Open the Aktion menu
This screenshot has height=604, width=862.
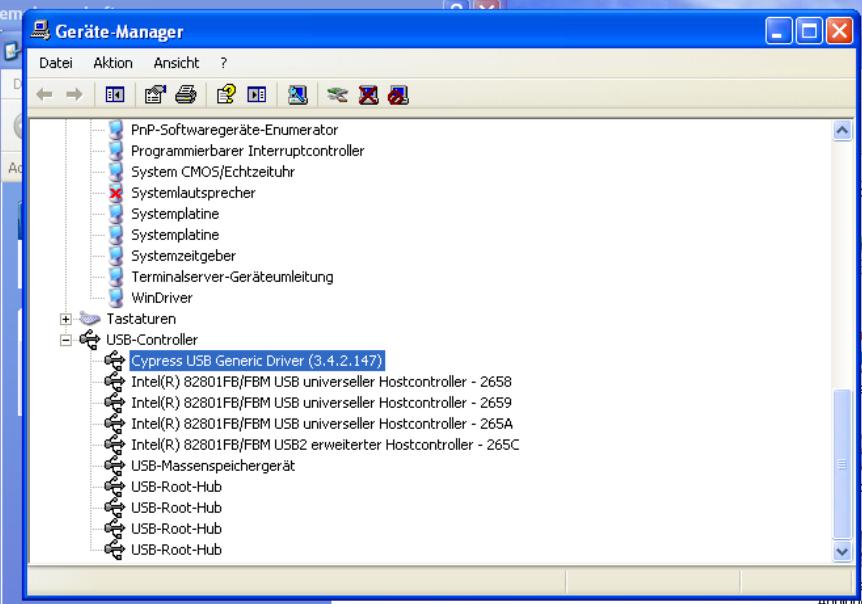click(113, 63)
